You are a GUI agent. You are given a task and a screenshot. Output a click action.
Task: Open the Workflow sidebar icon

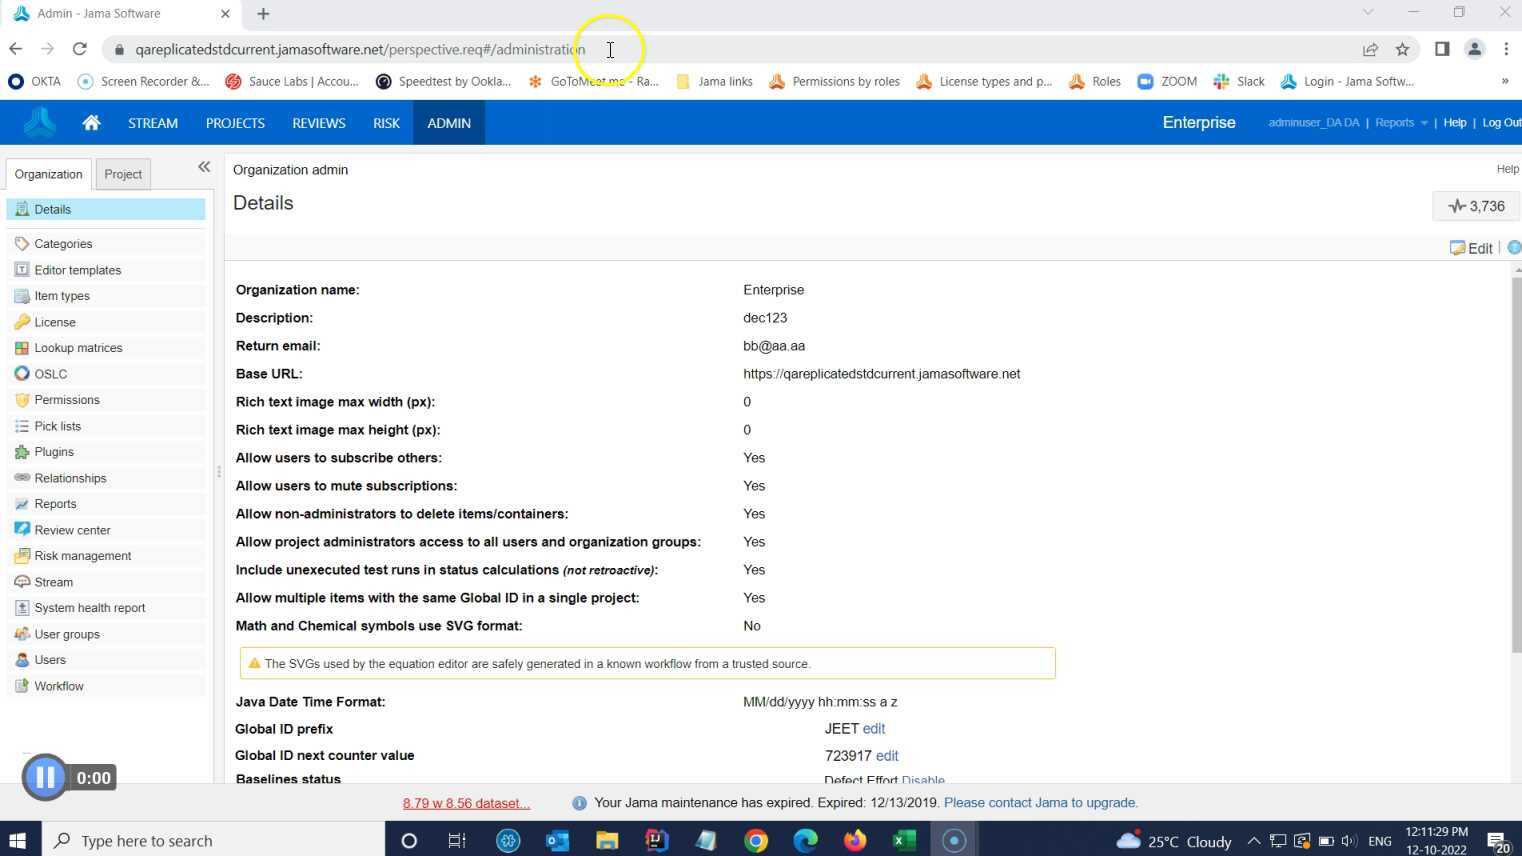[22, 686]
